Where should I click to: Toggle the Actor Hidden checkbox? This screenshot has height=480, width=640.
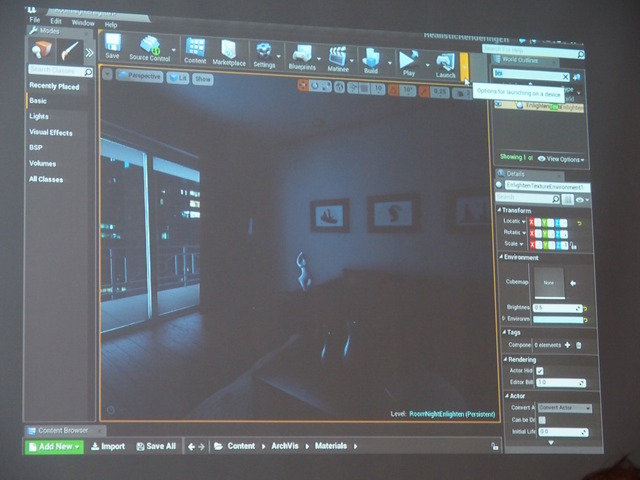tap(540, 371)
